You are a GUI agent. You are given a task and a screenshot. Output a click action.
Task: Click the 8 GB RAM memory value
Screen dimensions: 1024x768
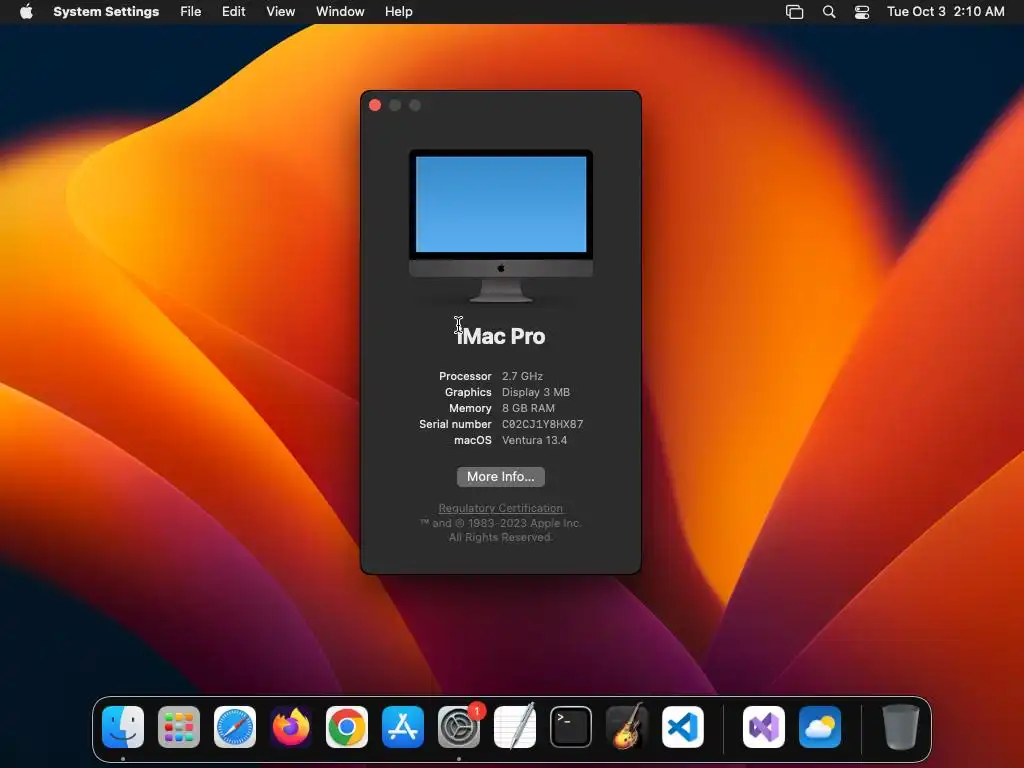click(x=528, y=408)
